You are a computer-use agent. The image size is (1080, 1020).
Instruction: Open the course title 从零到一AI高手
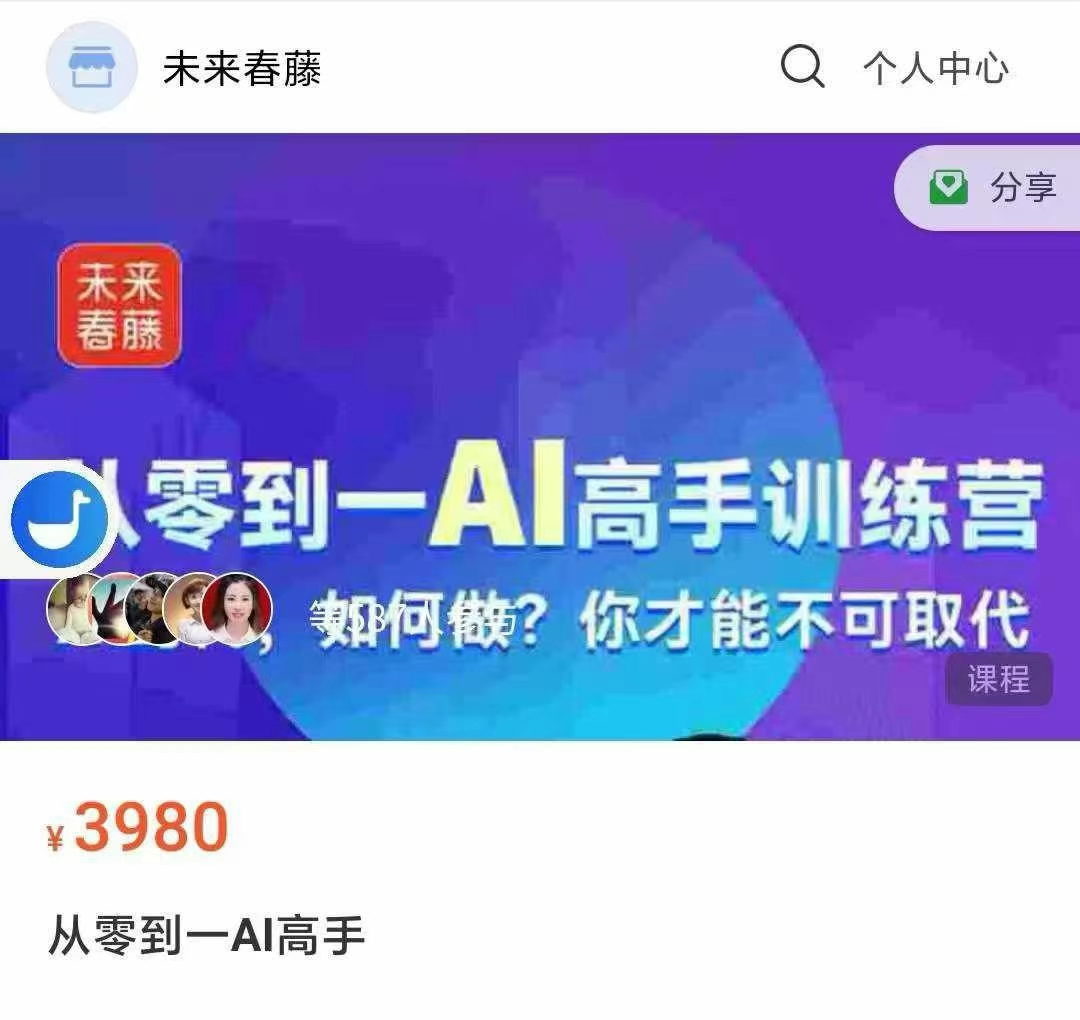[207, 936]
